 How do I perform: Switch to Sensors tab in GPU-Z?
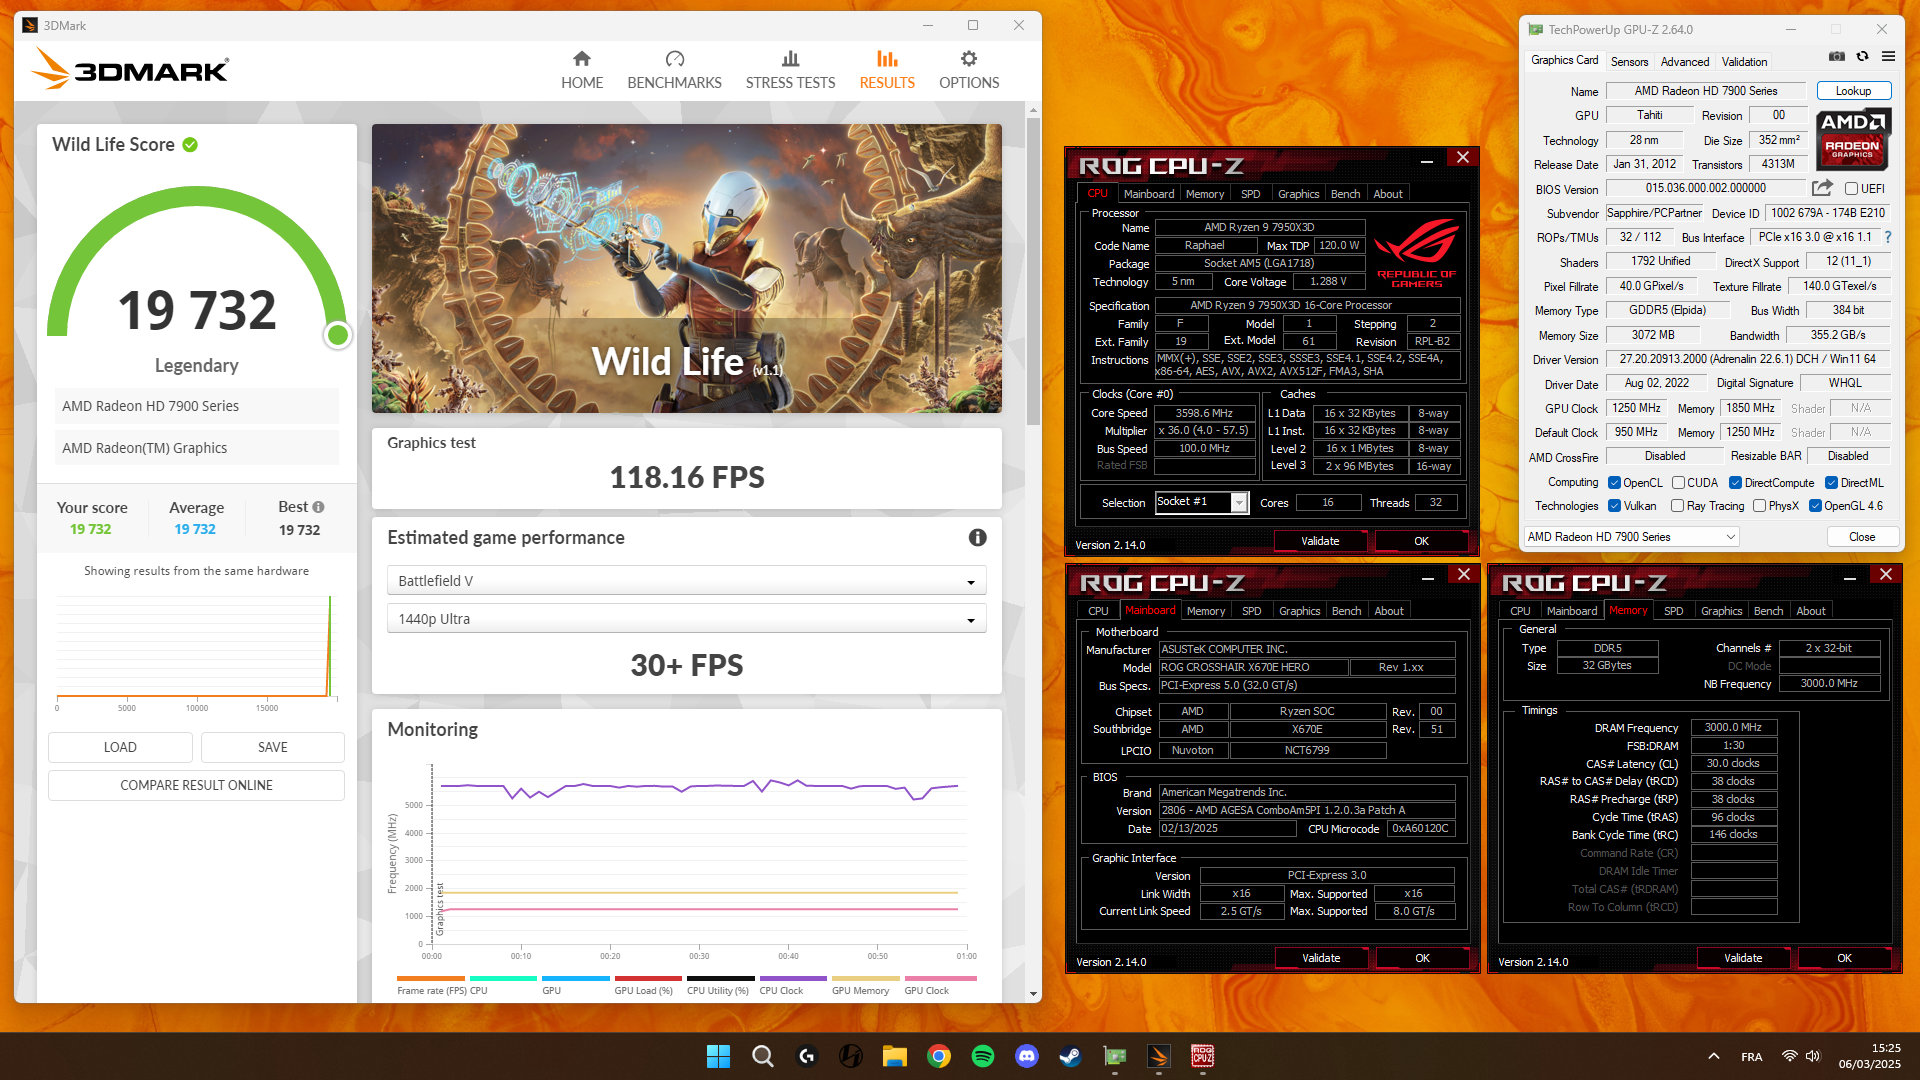[1629, 61]
